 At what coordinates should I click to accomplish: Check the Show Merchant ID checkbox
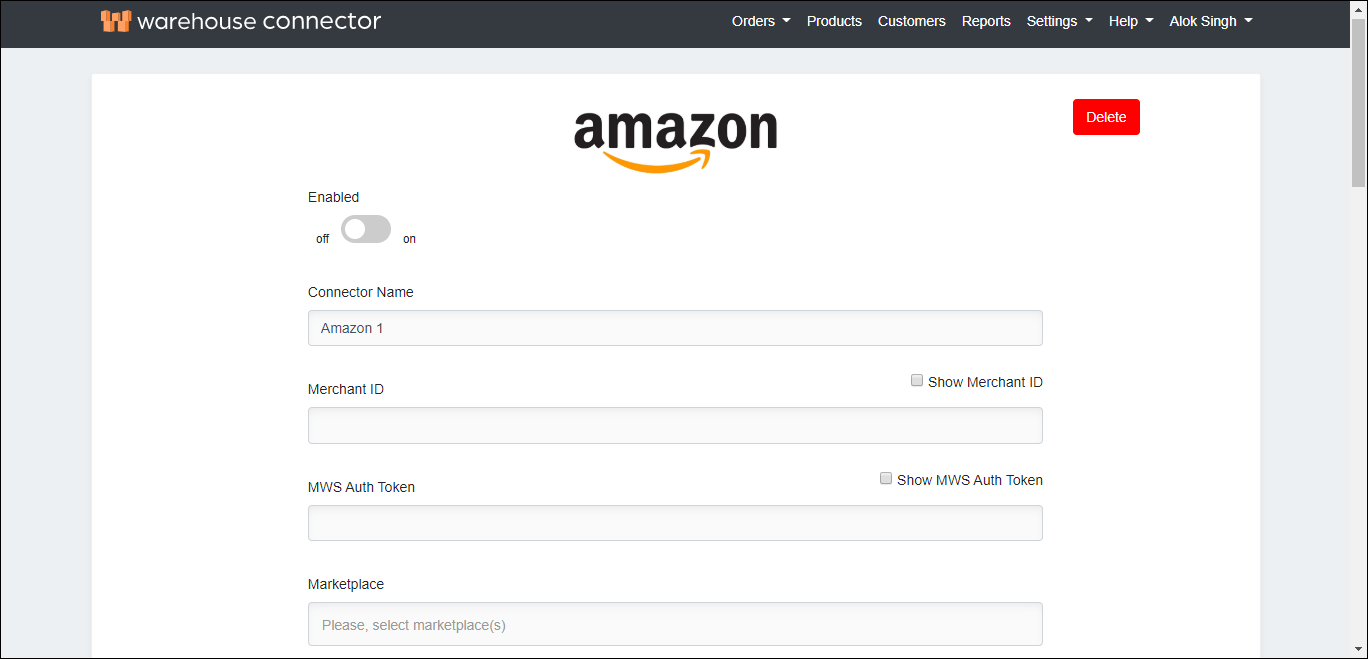point(917,380)
